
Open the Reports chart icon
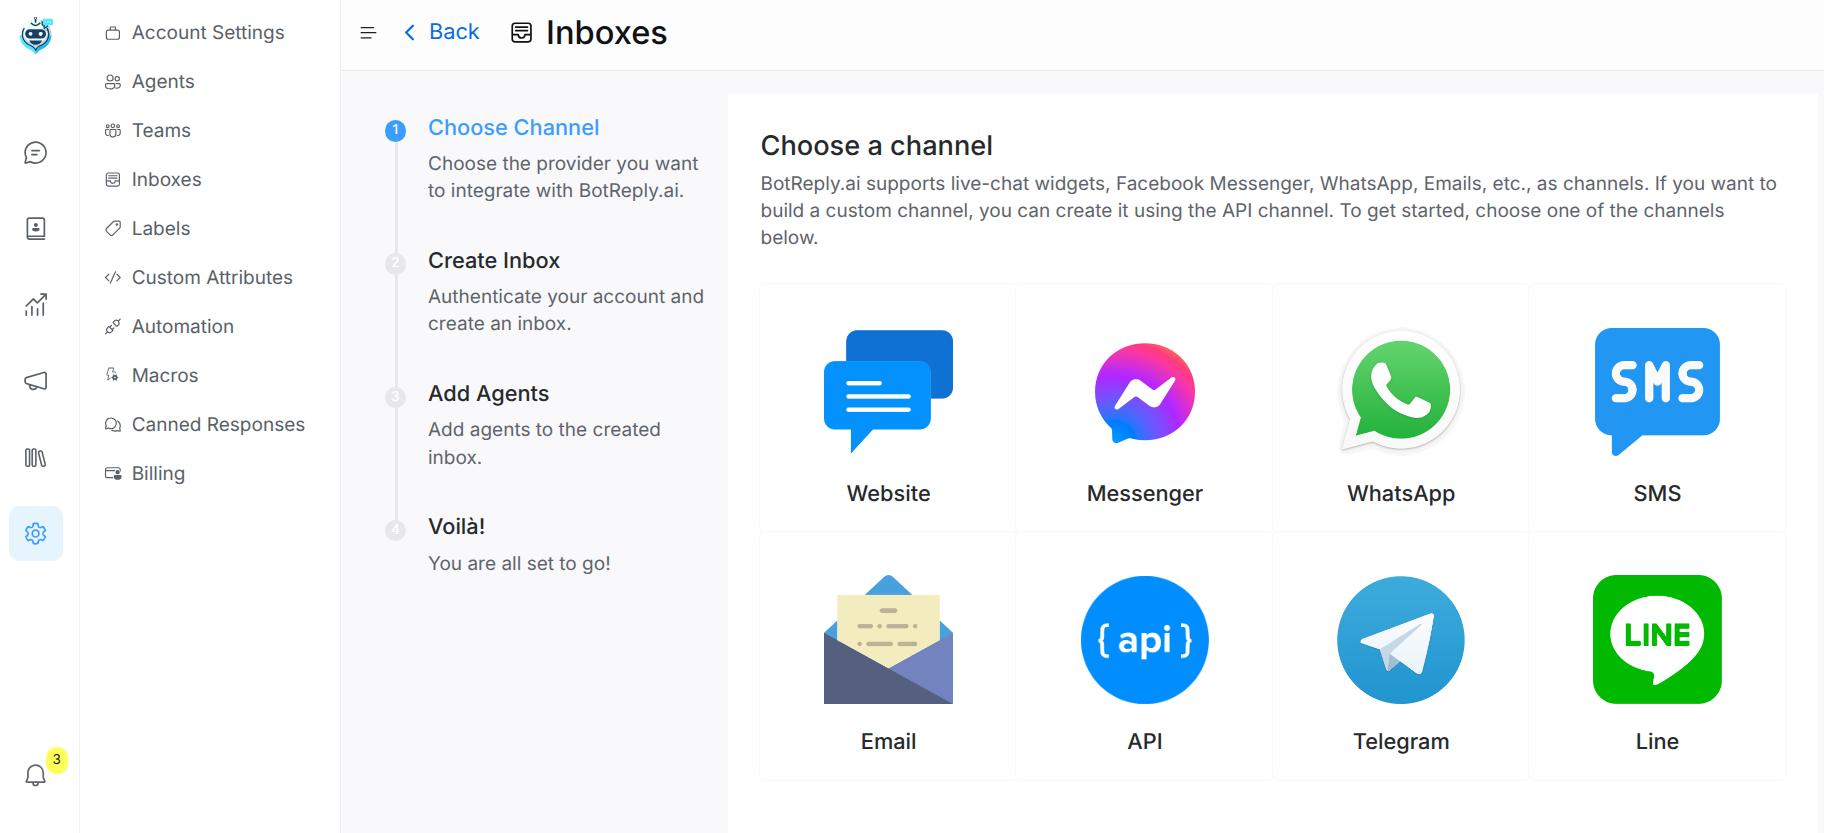coord(36,305)
